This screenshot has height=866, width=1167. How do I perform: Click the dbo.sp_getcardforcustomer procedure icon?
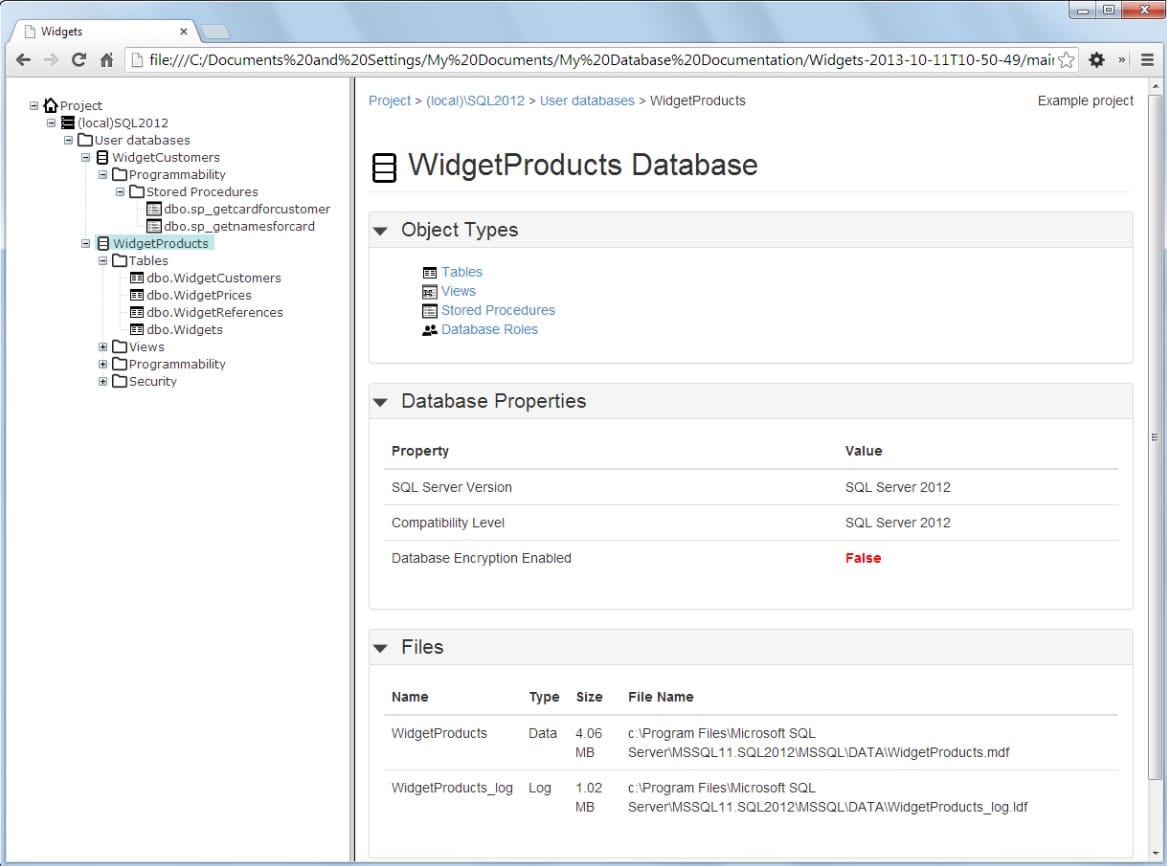point(154,209)
